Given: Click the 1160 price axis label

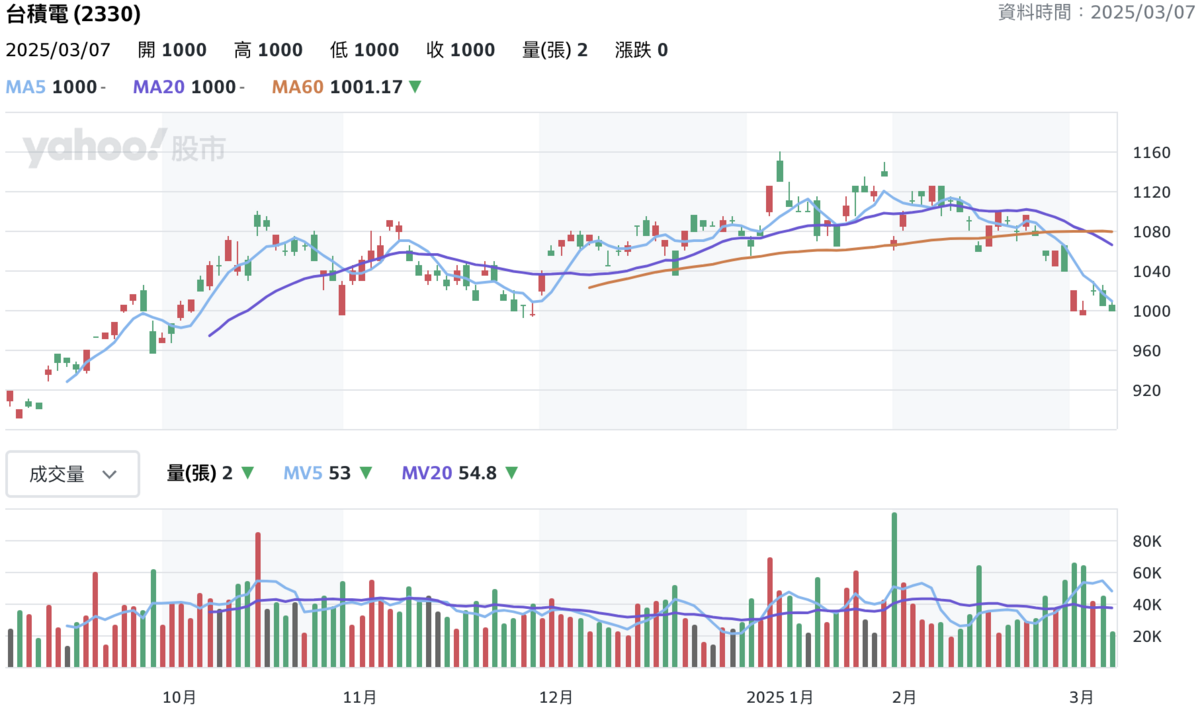Looking at the screenshot, I should click(x=1150, y=153).
